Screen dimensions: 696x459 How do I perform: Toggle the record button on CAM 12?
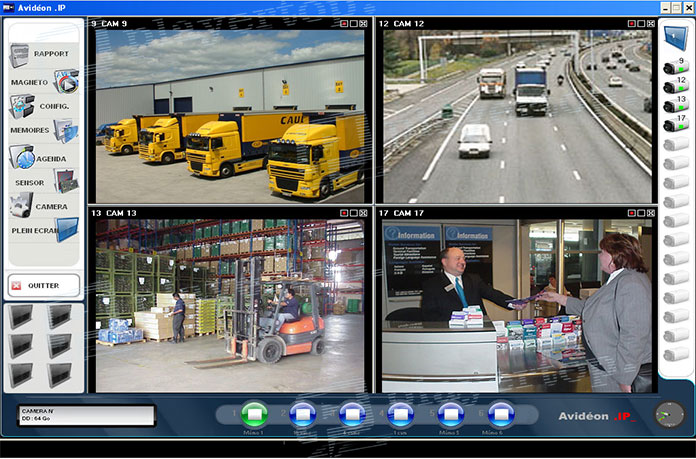[x=631, y=22]
